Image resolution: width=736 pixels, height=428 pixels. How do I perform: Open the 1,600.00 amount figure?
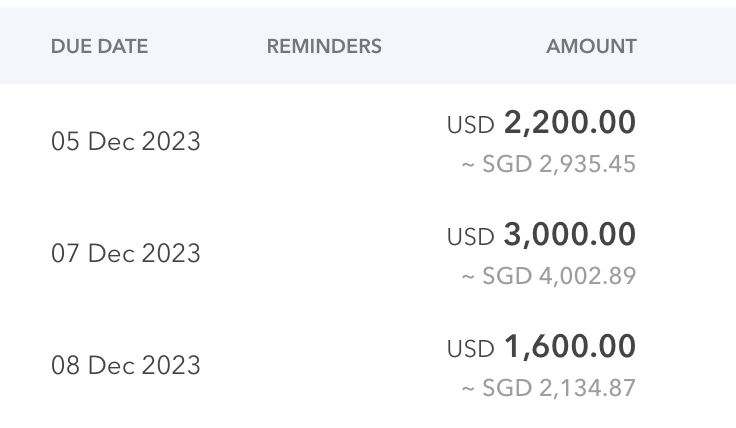point(570,348)
